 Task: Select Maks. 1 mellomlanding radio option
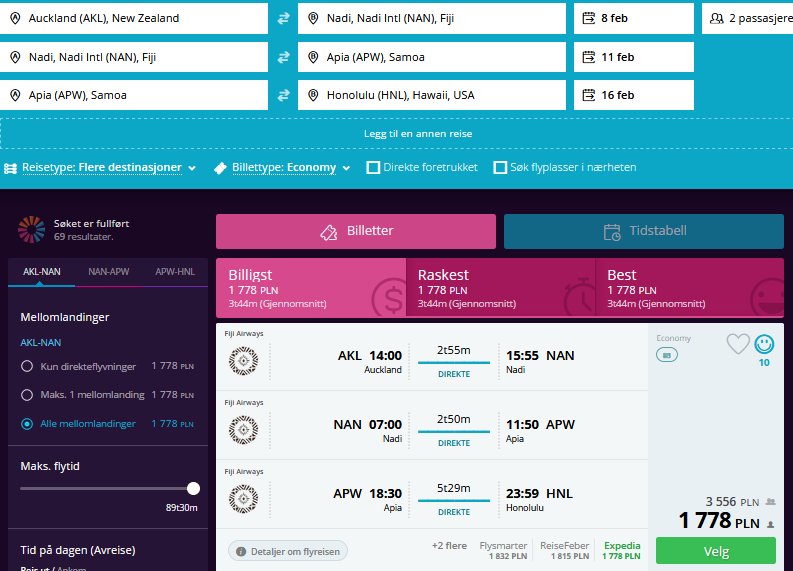27,395
